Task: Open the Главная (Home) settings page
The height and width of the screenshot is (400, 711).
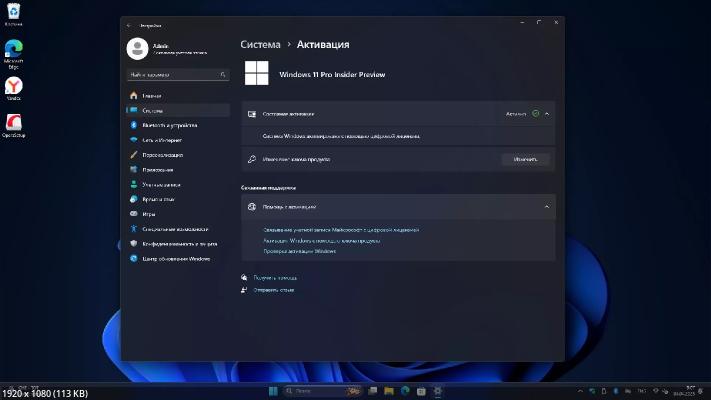Action: pos(178,96)
